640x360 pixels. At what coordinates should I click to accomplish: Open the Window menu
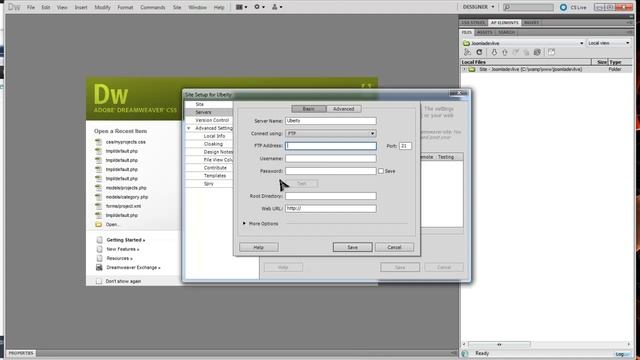pyautogui.click(x=198, y=7)
